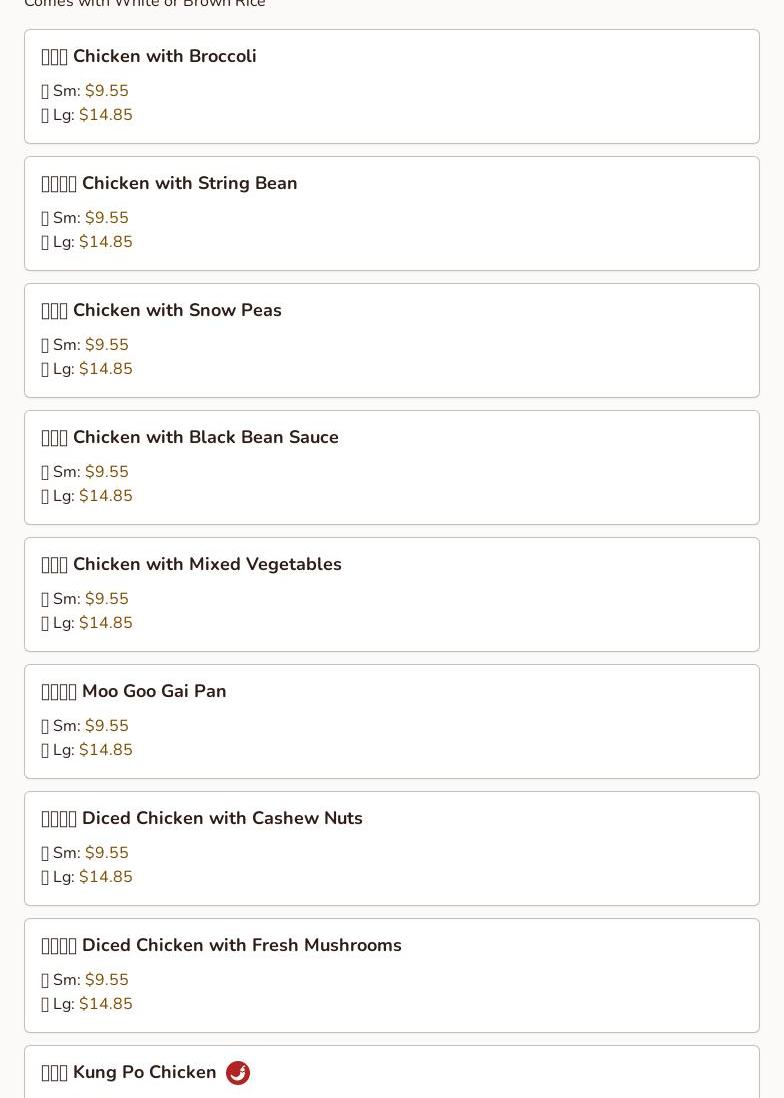784x1098 pixels.
Task: Click the spicy chili icon beside Kung Po Chicken
Action: (x=238, y=1073)
